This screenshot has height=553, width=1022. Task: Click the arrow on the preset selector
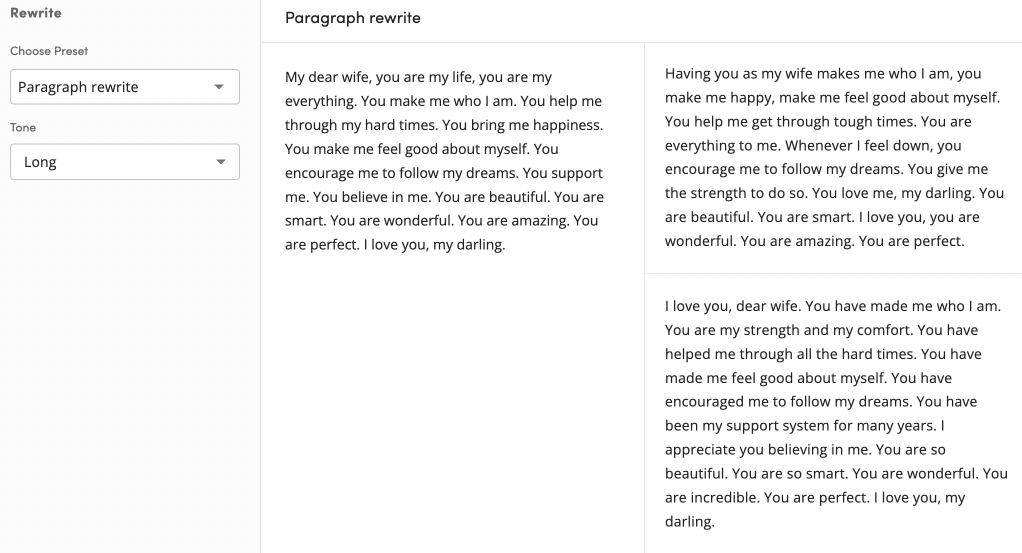[220, 87]
